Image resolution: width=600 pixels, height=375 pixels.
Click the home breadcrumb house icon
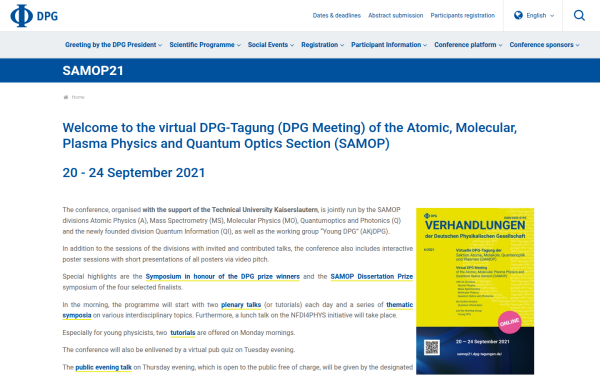tap(65, 97)
